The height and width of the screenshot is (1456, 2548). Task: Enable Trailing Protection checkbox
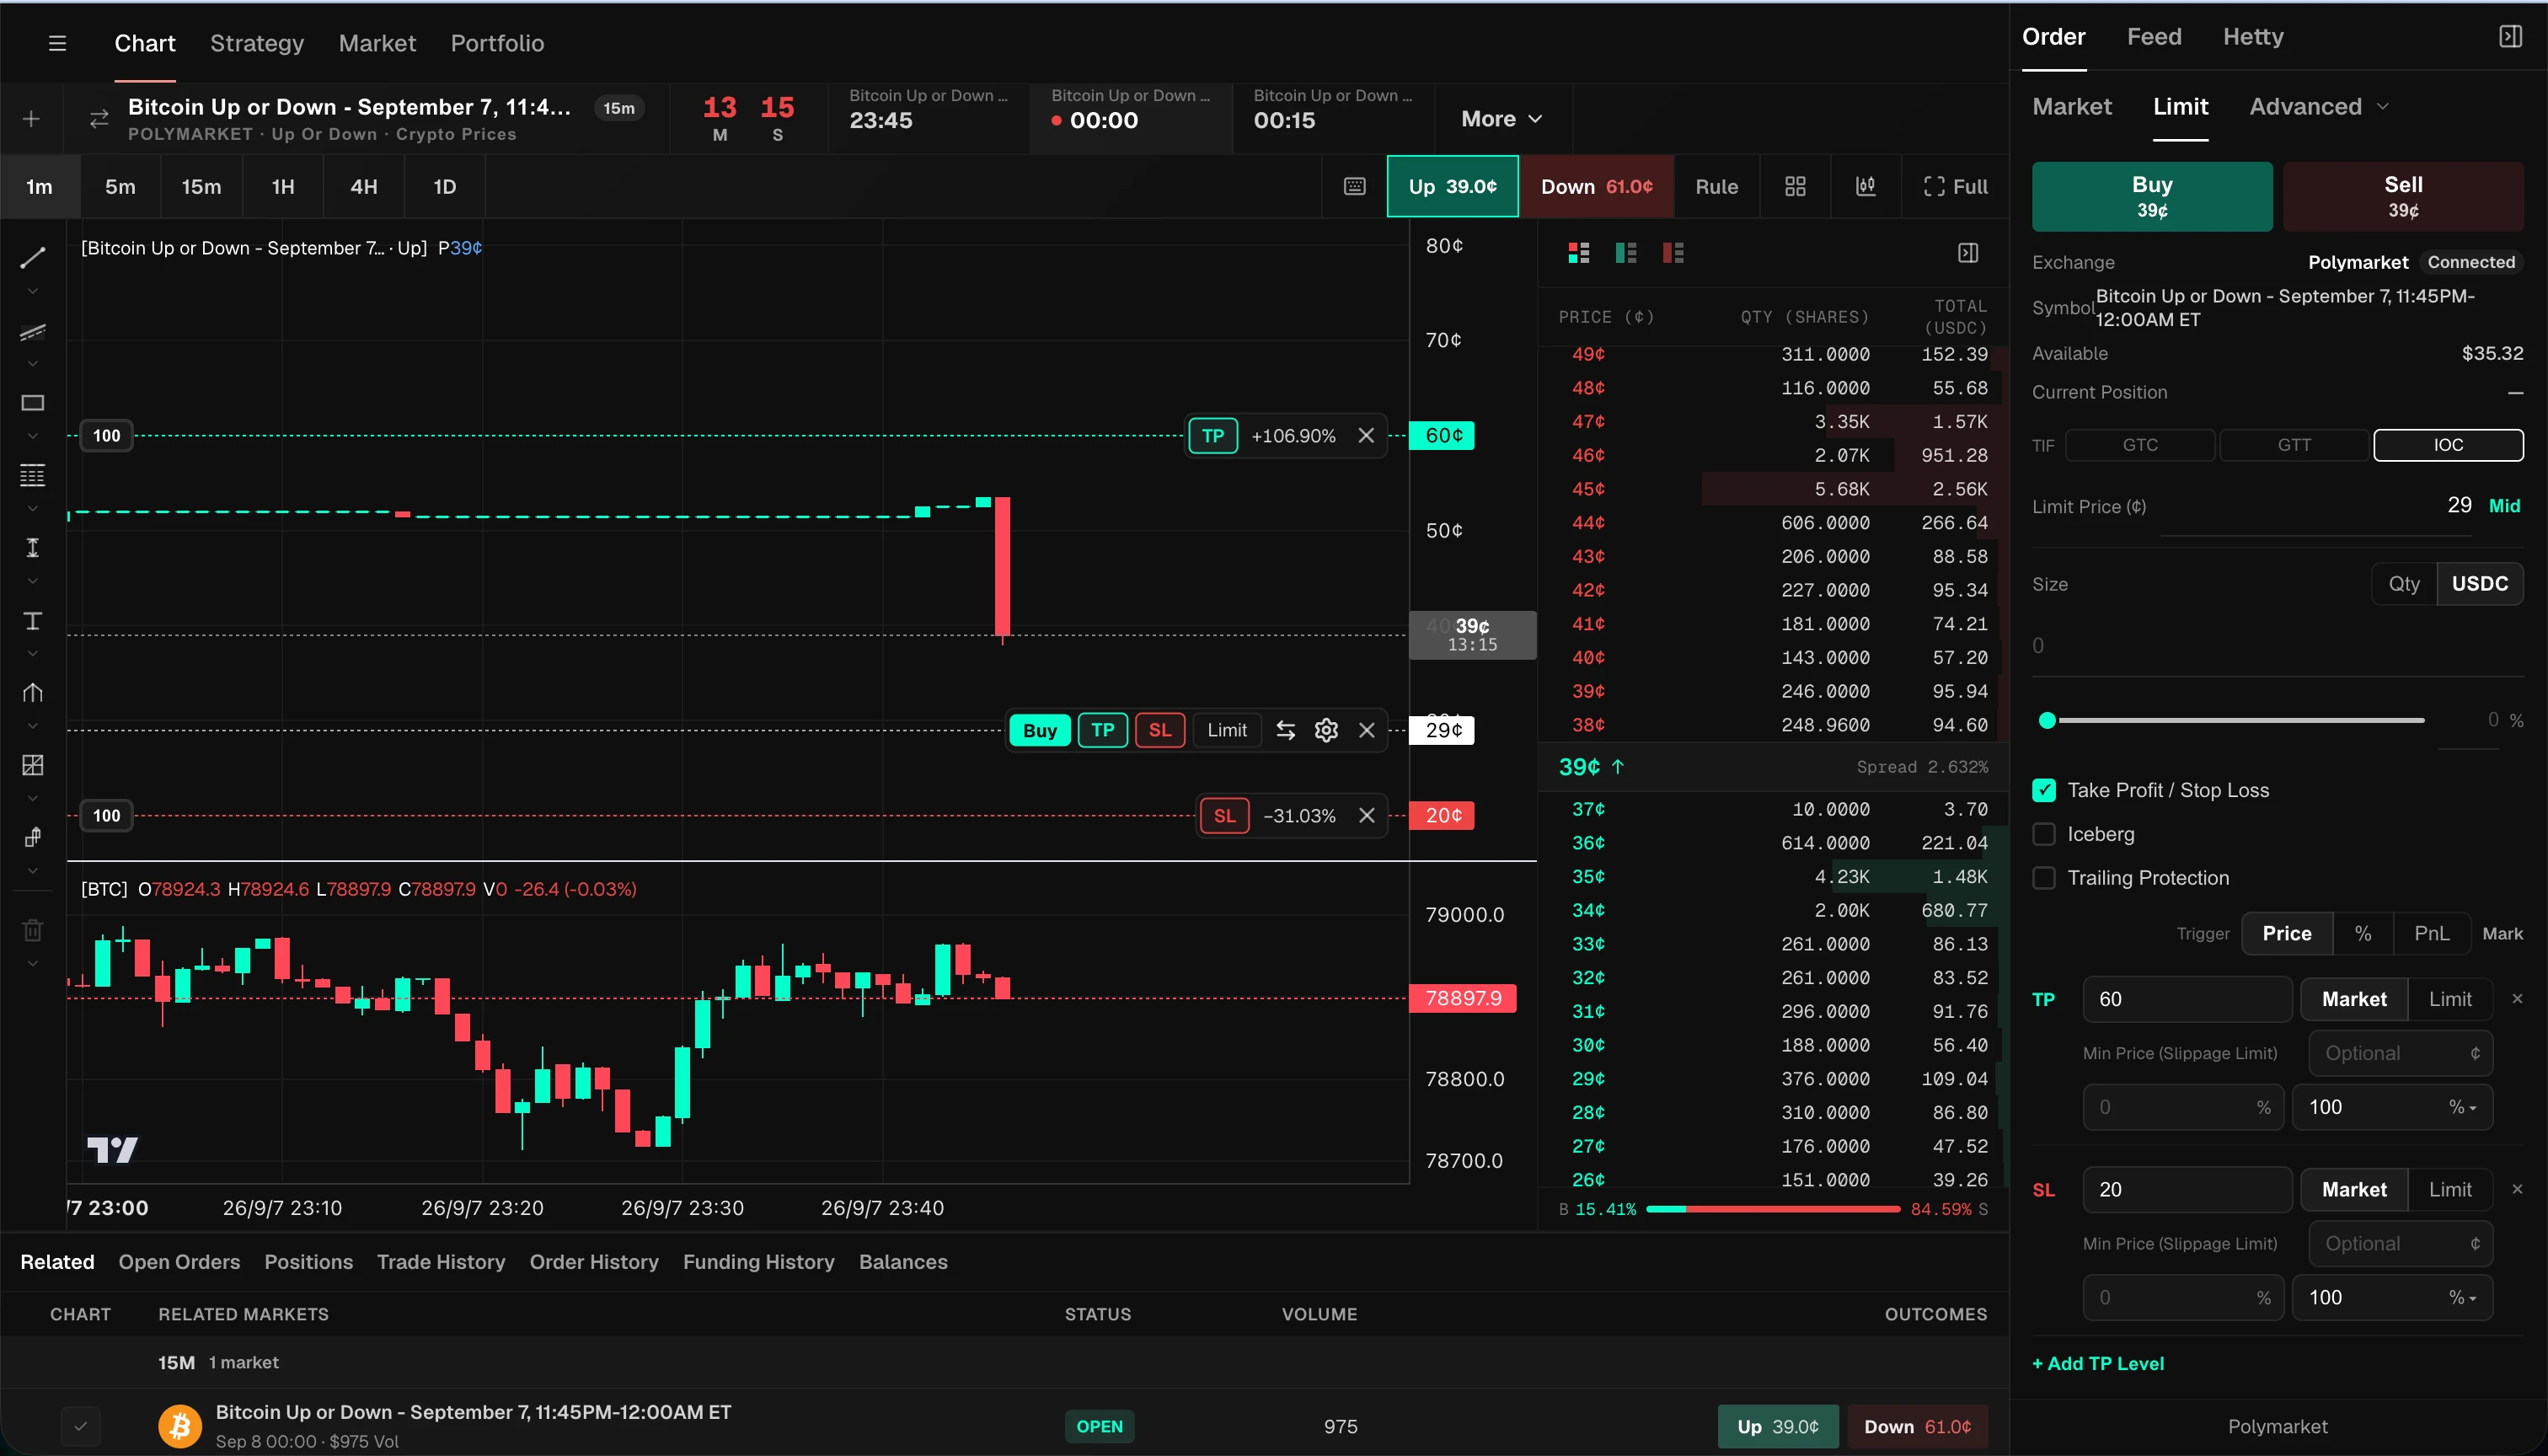2043,878
